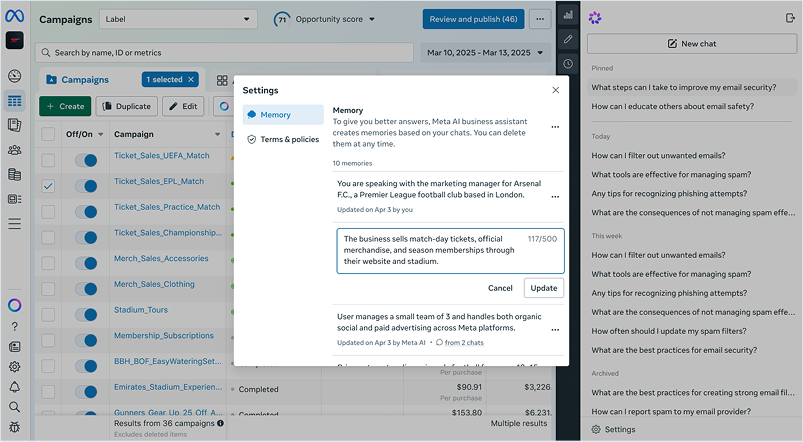803x442 pixels.
Task: Select the pencil edit icon in dark rail
Action: click(x=568, y=39)
